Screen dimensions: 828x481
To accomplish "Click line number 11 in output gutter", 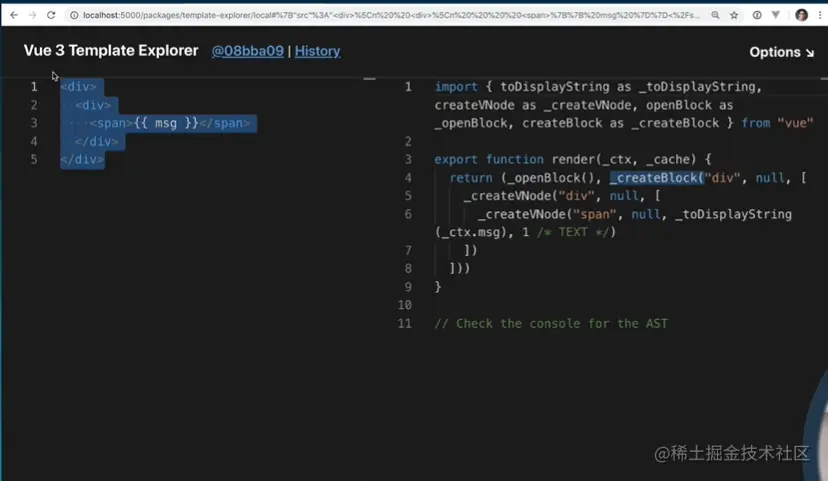I will (x=405, y=324).
